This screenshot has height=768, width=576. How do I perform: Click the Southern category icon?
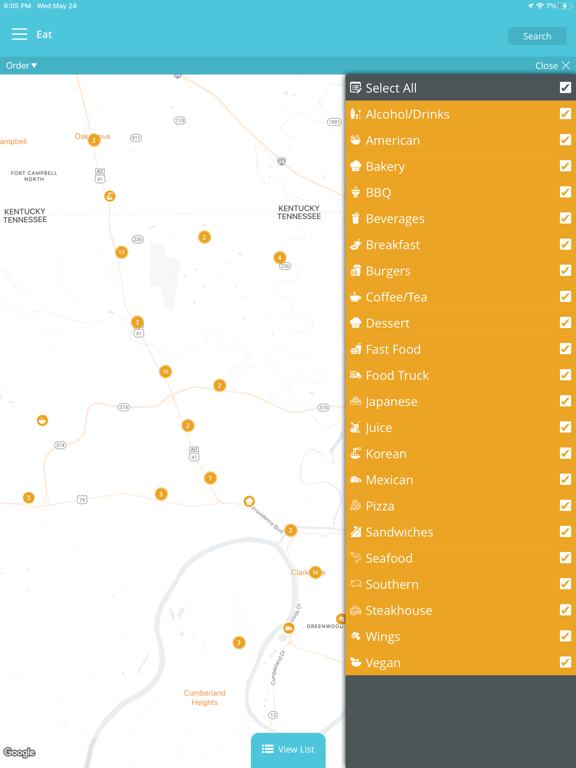356,584
